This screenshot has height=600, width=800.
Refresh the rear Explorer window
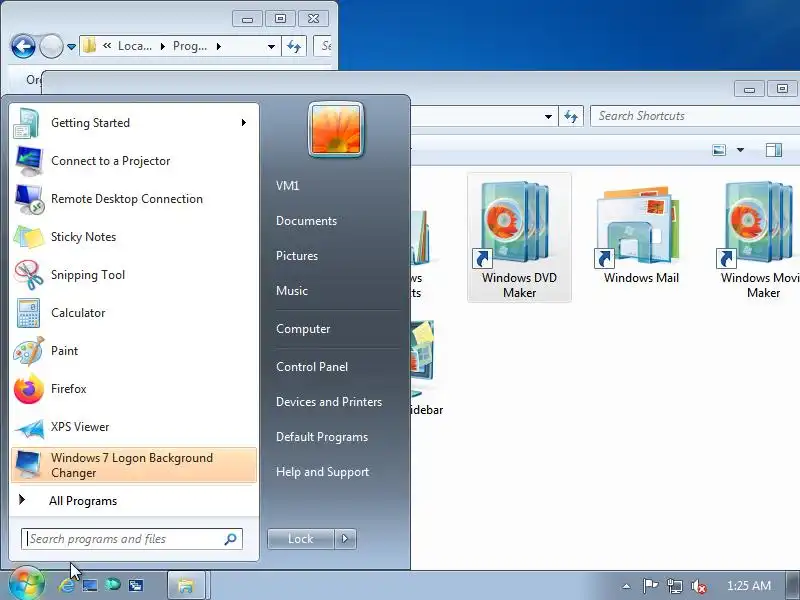(294, 46)
